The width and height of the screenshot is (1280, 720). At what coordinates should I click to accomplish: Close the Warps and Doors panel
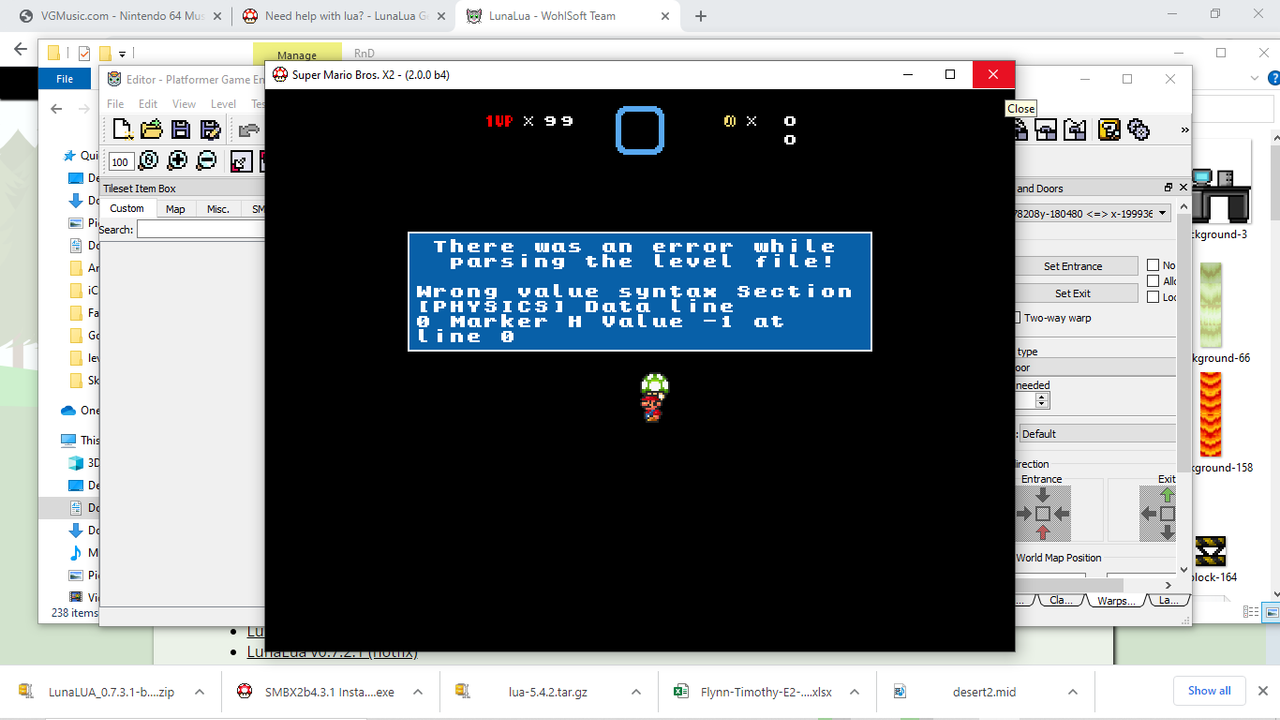tap(1183, 187)
